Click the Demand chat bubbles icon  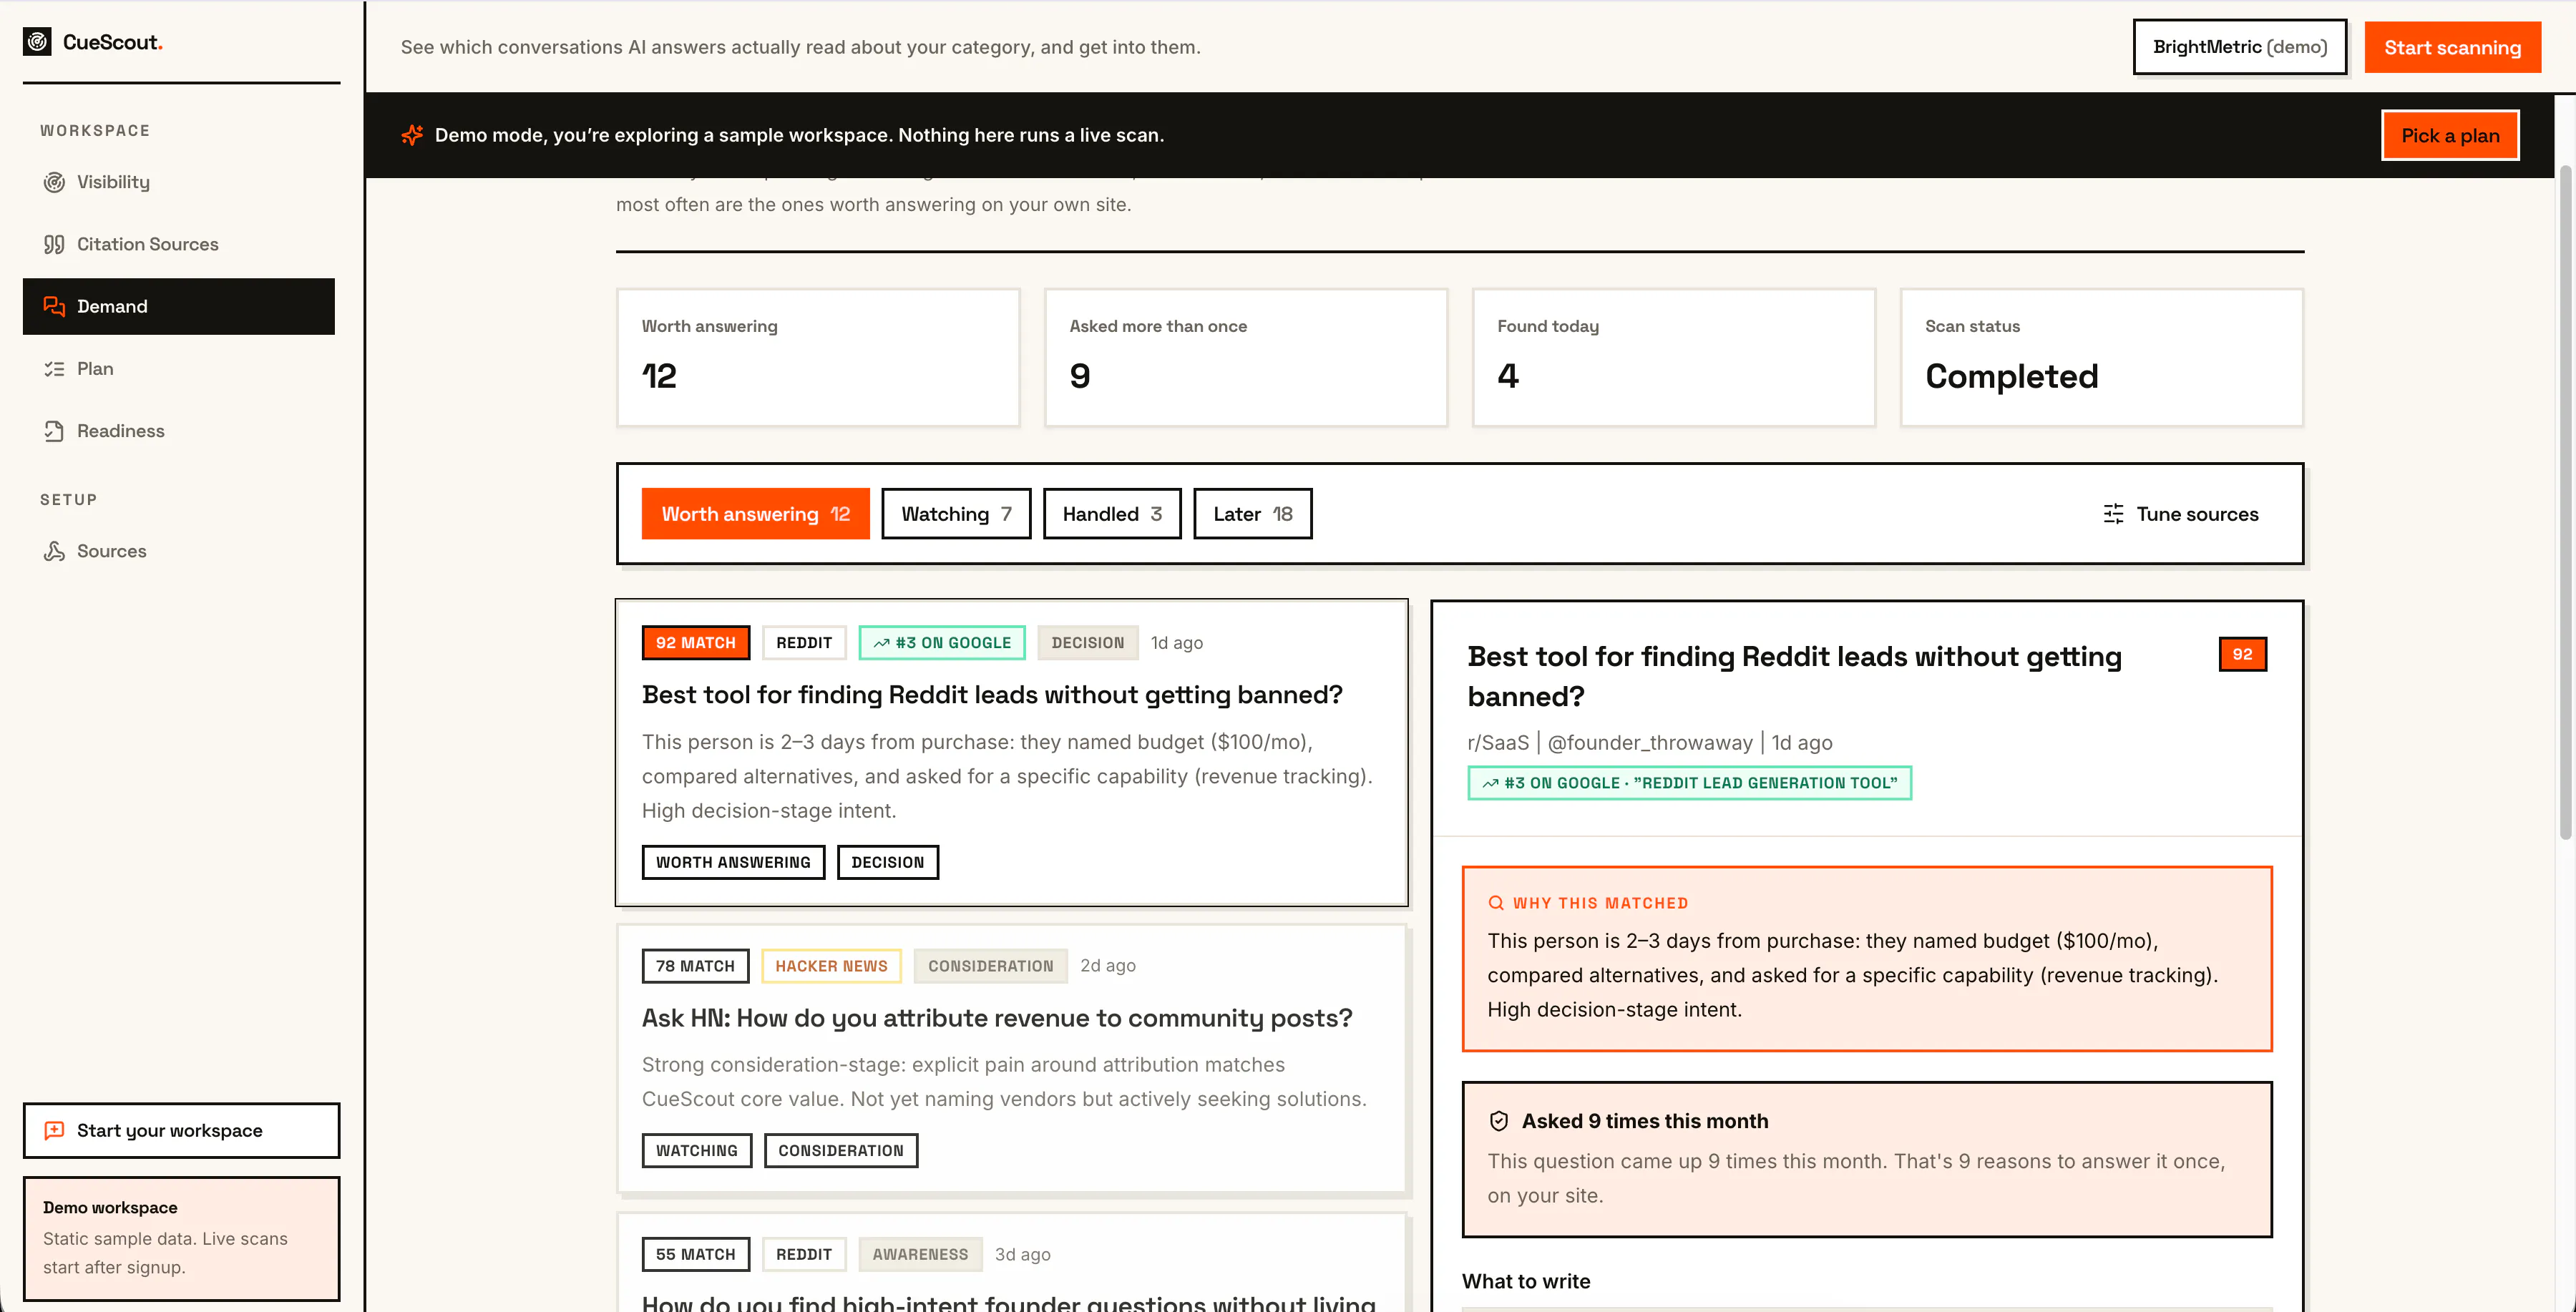coord(54,306)
